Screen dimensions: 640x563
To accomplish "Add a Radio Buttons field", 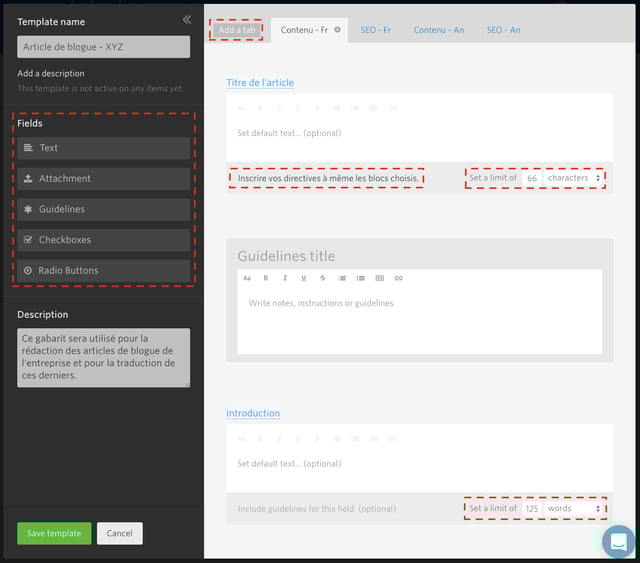I will point(104,271).
